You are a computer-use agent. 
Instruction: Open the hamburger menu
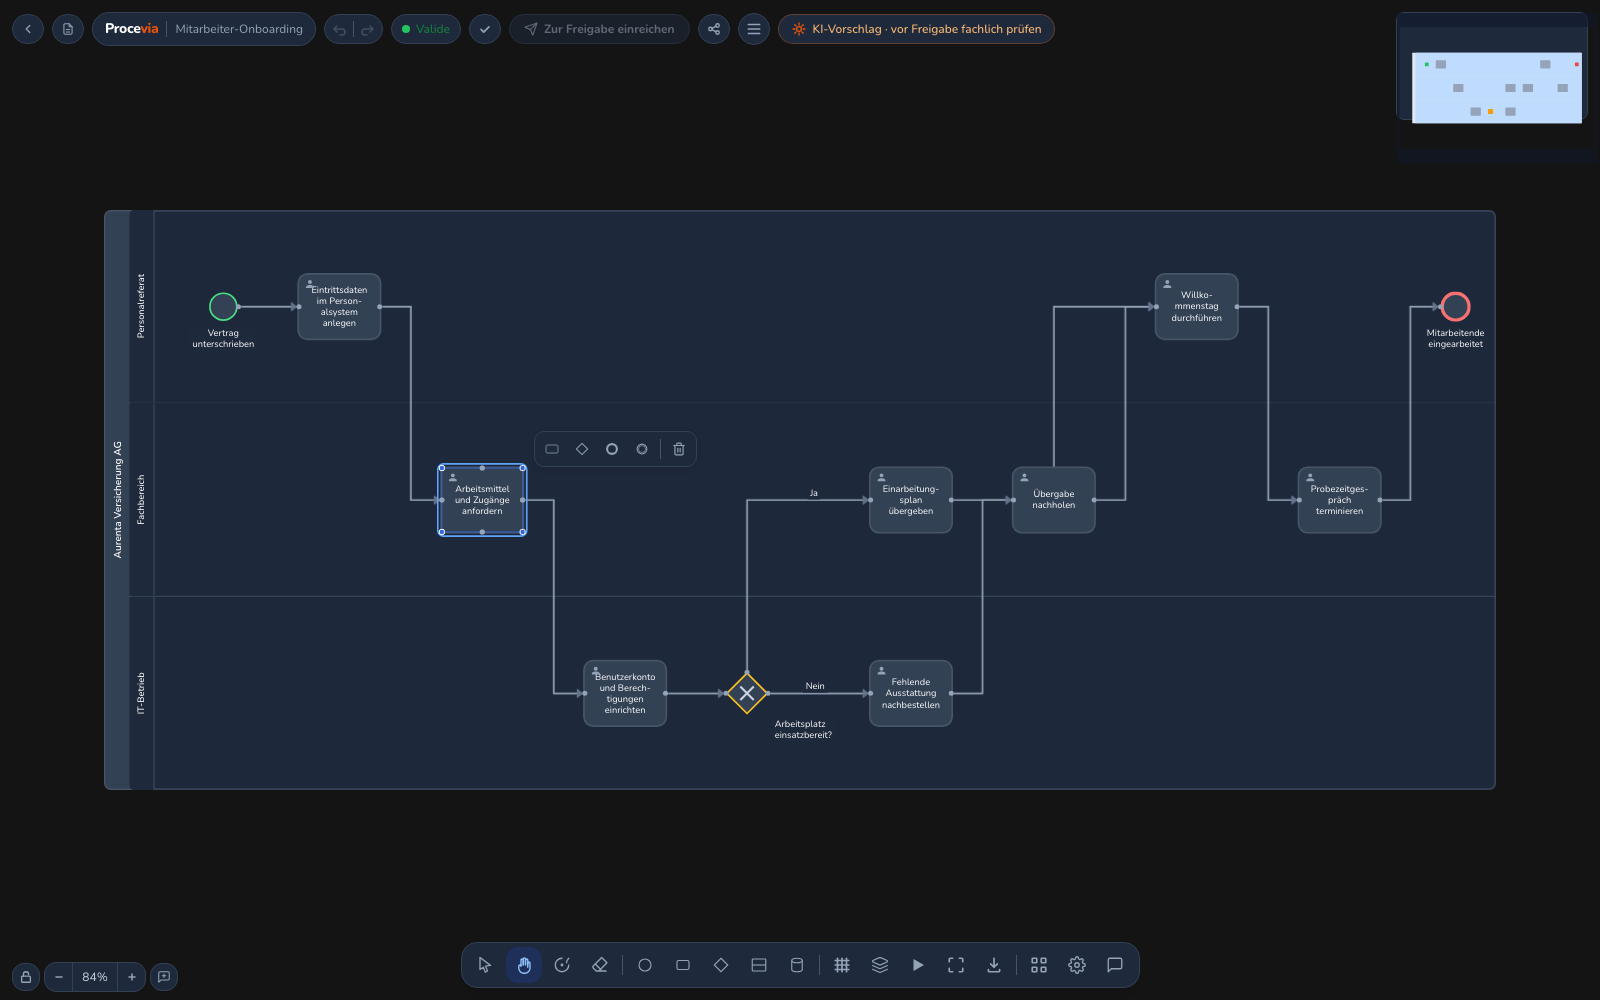pos(754,29)
